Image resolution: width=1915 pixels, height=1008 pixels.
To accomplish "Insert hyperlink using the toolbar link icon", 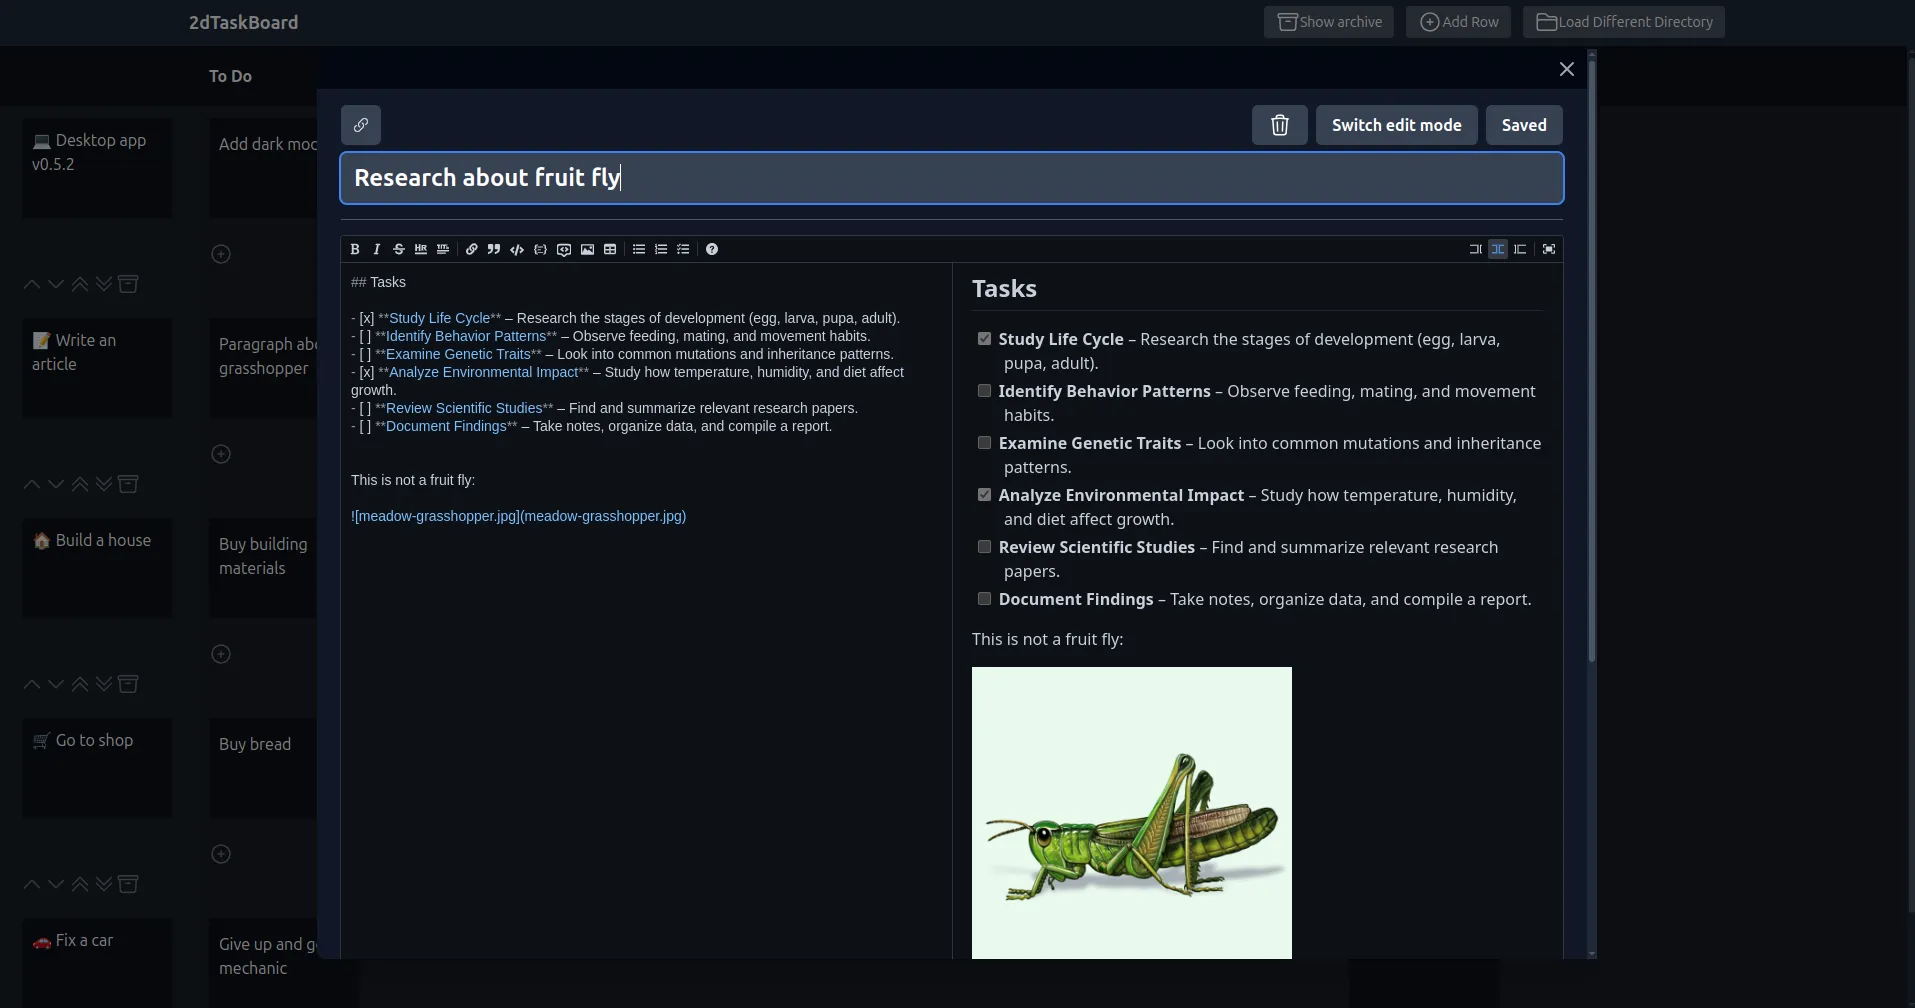I will [x=472, y=249].
